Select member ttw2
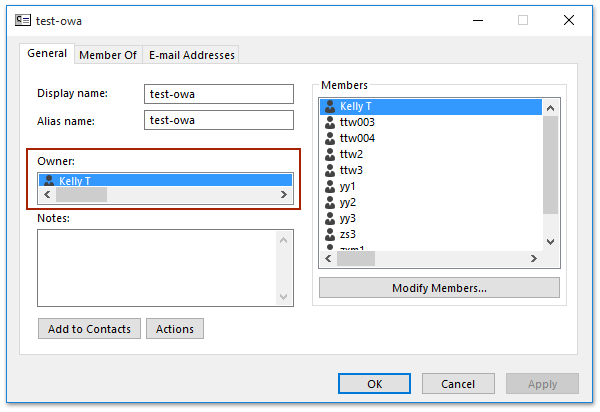Viewport: 600px width, 412px height. click(x=431, y=155)
